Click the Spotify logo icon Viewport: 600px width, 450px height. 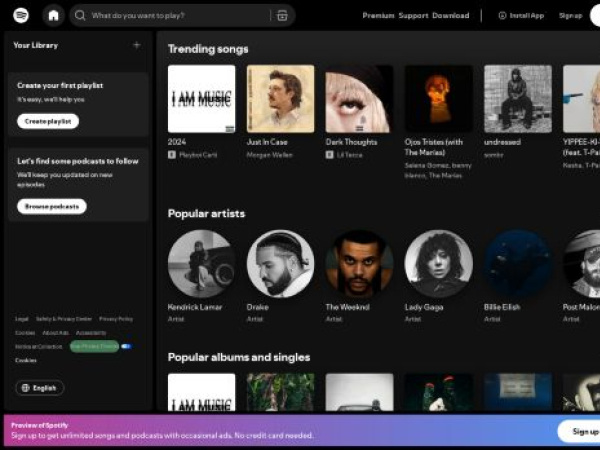point(21,15)
